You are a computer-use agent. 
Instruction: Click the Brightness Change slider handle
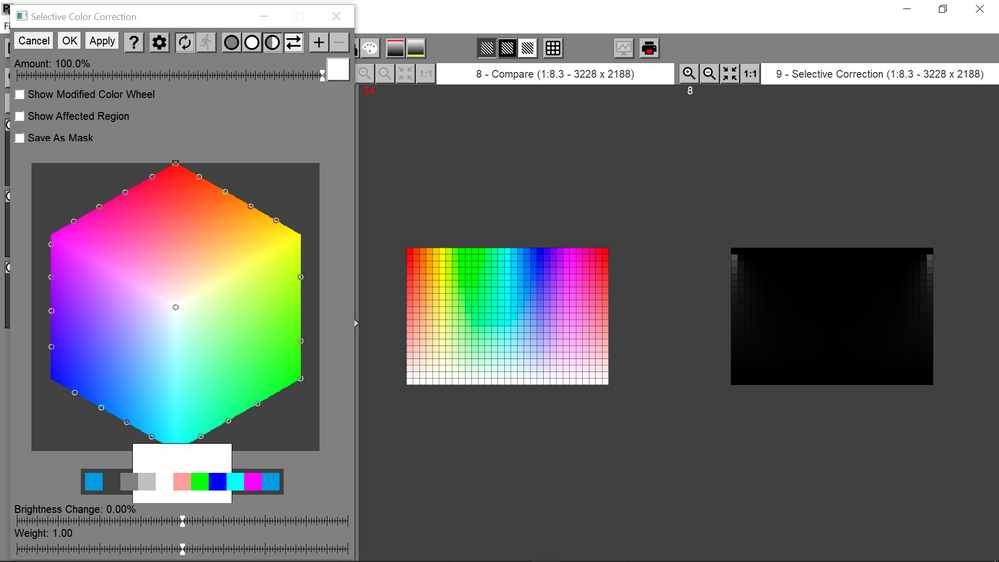click(x=182, y=521)
